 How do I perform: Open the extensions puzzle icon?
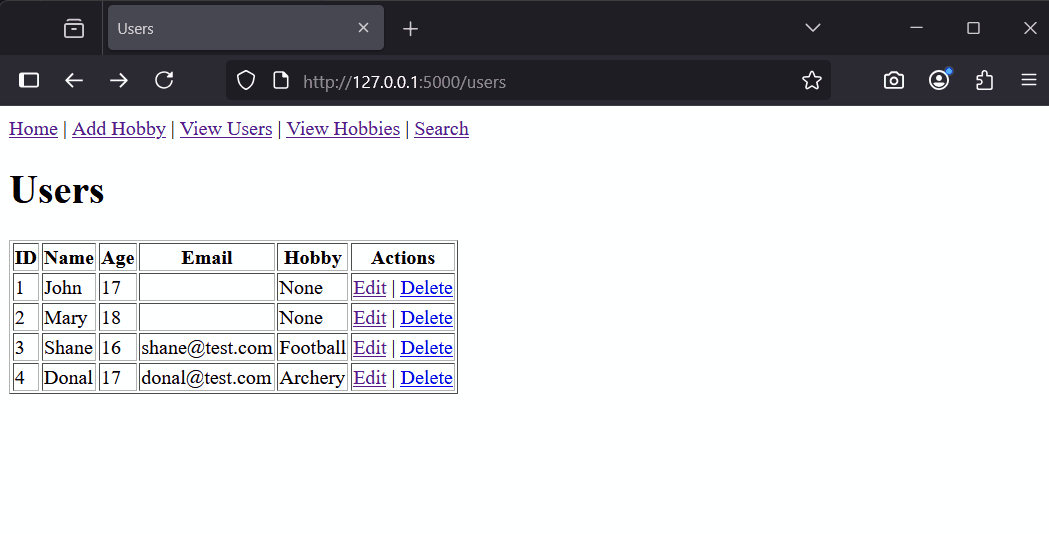984,81
